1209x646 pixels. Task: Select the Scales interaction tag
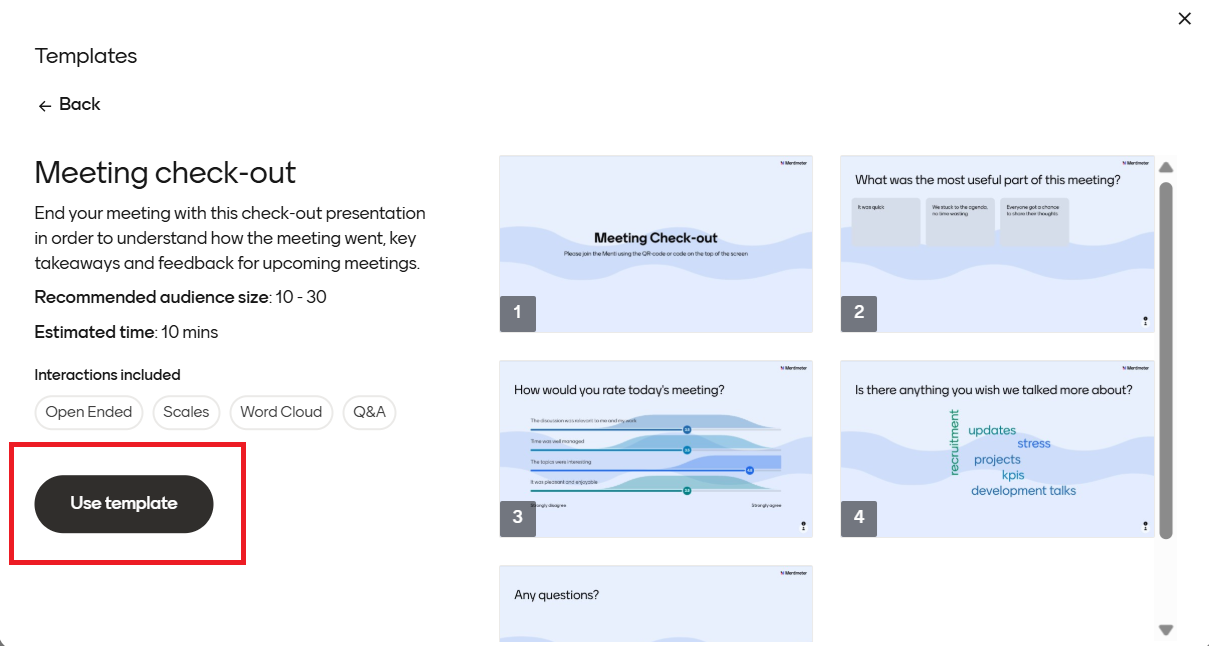pyautogui.click(x=186, y=412)
